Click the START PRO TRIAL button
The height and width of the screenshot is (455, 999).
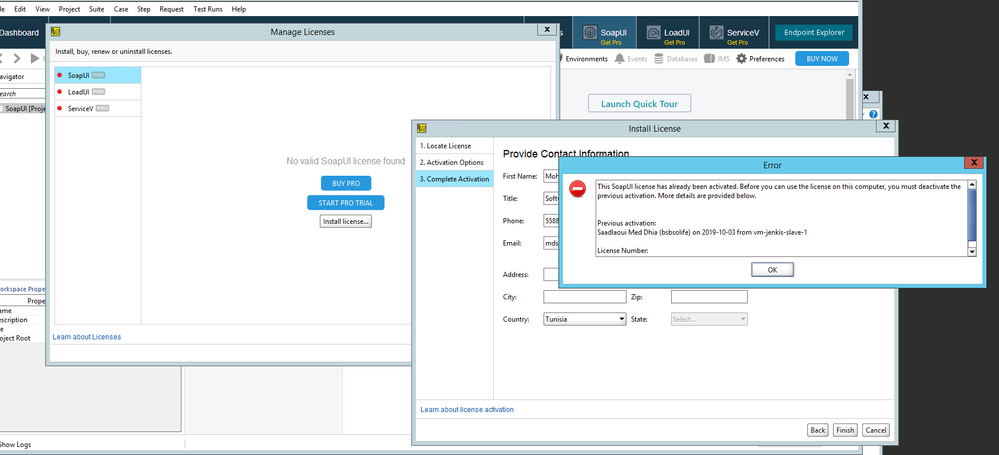[346, 203]
